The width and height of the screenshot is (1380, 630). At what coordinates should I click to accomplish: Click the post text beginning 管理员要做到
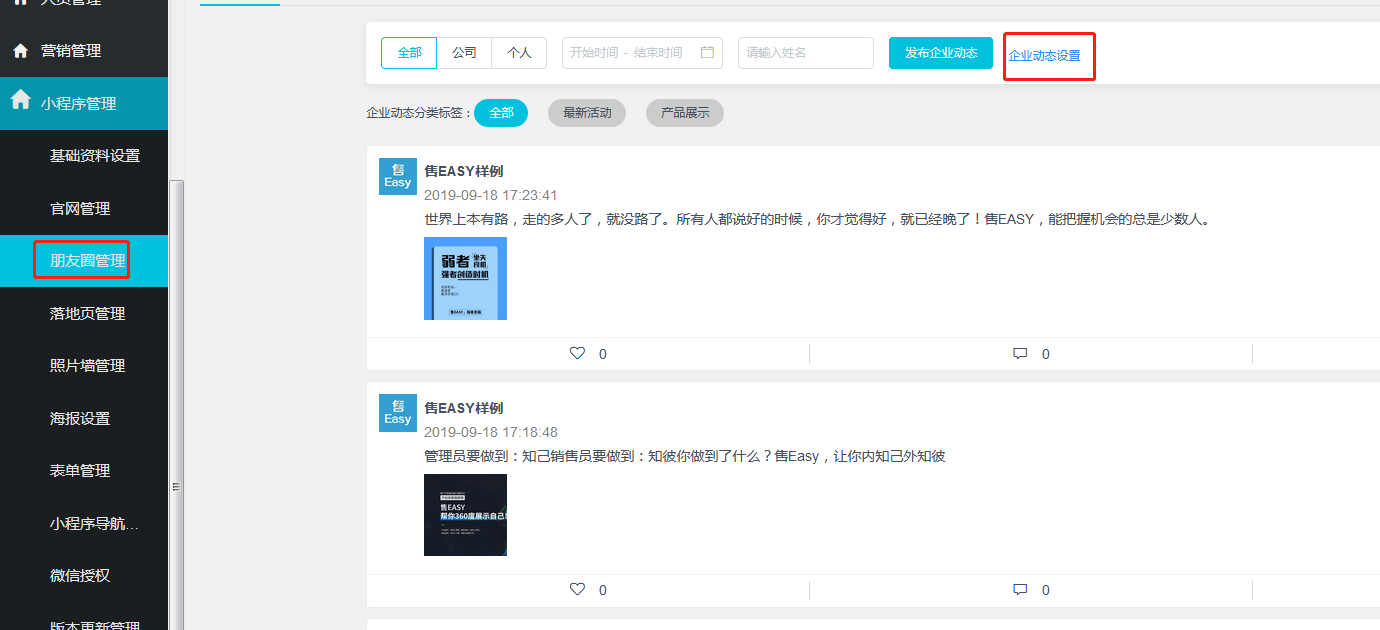(685, 456)
